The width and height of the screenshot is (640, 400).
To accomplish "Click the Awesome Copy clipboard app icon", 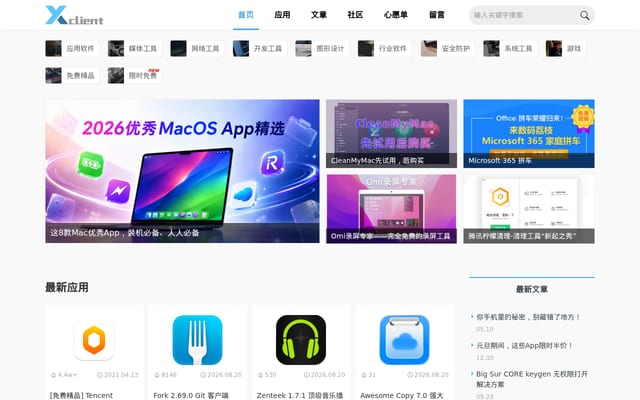I will (x=404, y=340).
